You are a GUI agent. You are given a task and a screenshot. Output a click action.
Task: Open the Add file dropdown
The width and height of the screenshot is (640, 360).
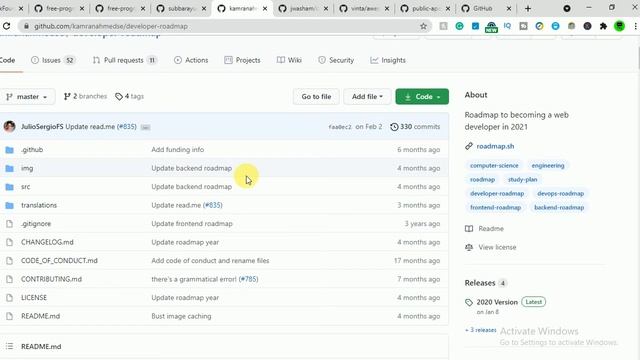click(x=367, y=97)
